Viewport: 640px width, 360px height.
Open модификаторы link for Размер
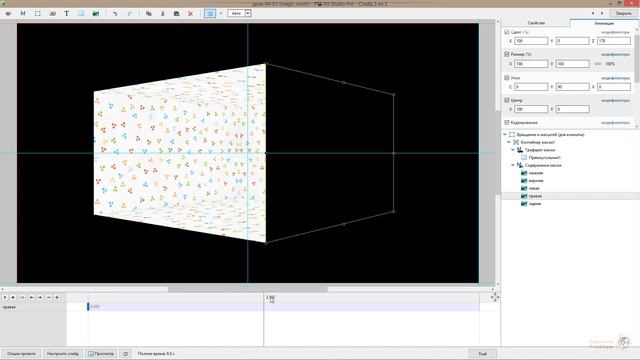[x=615, y=54]
